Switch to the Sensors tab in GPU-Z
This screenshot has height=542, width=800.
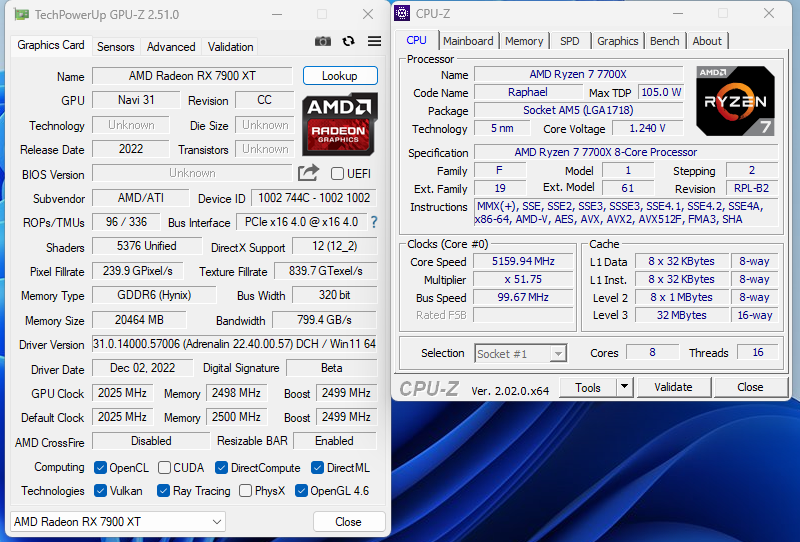click(115, 47)
